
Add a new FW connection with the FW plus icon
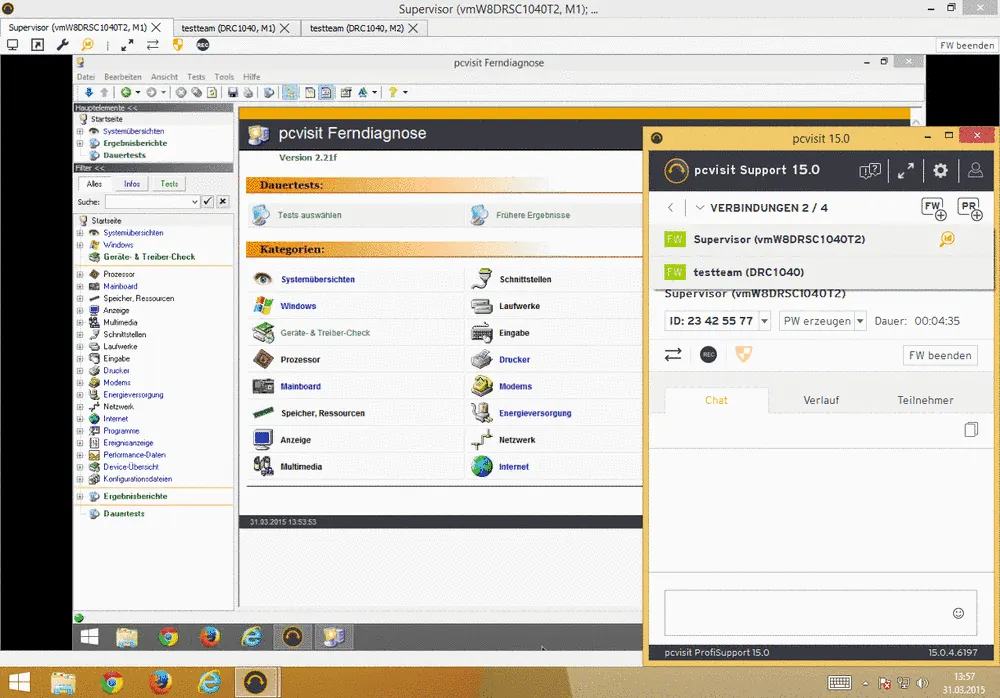(934, 209)
